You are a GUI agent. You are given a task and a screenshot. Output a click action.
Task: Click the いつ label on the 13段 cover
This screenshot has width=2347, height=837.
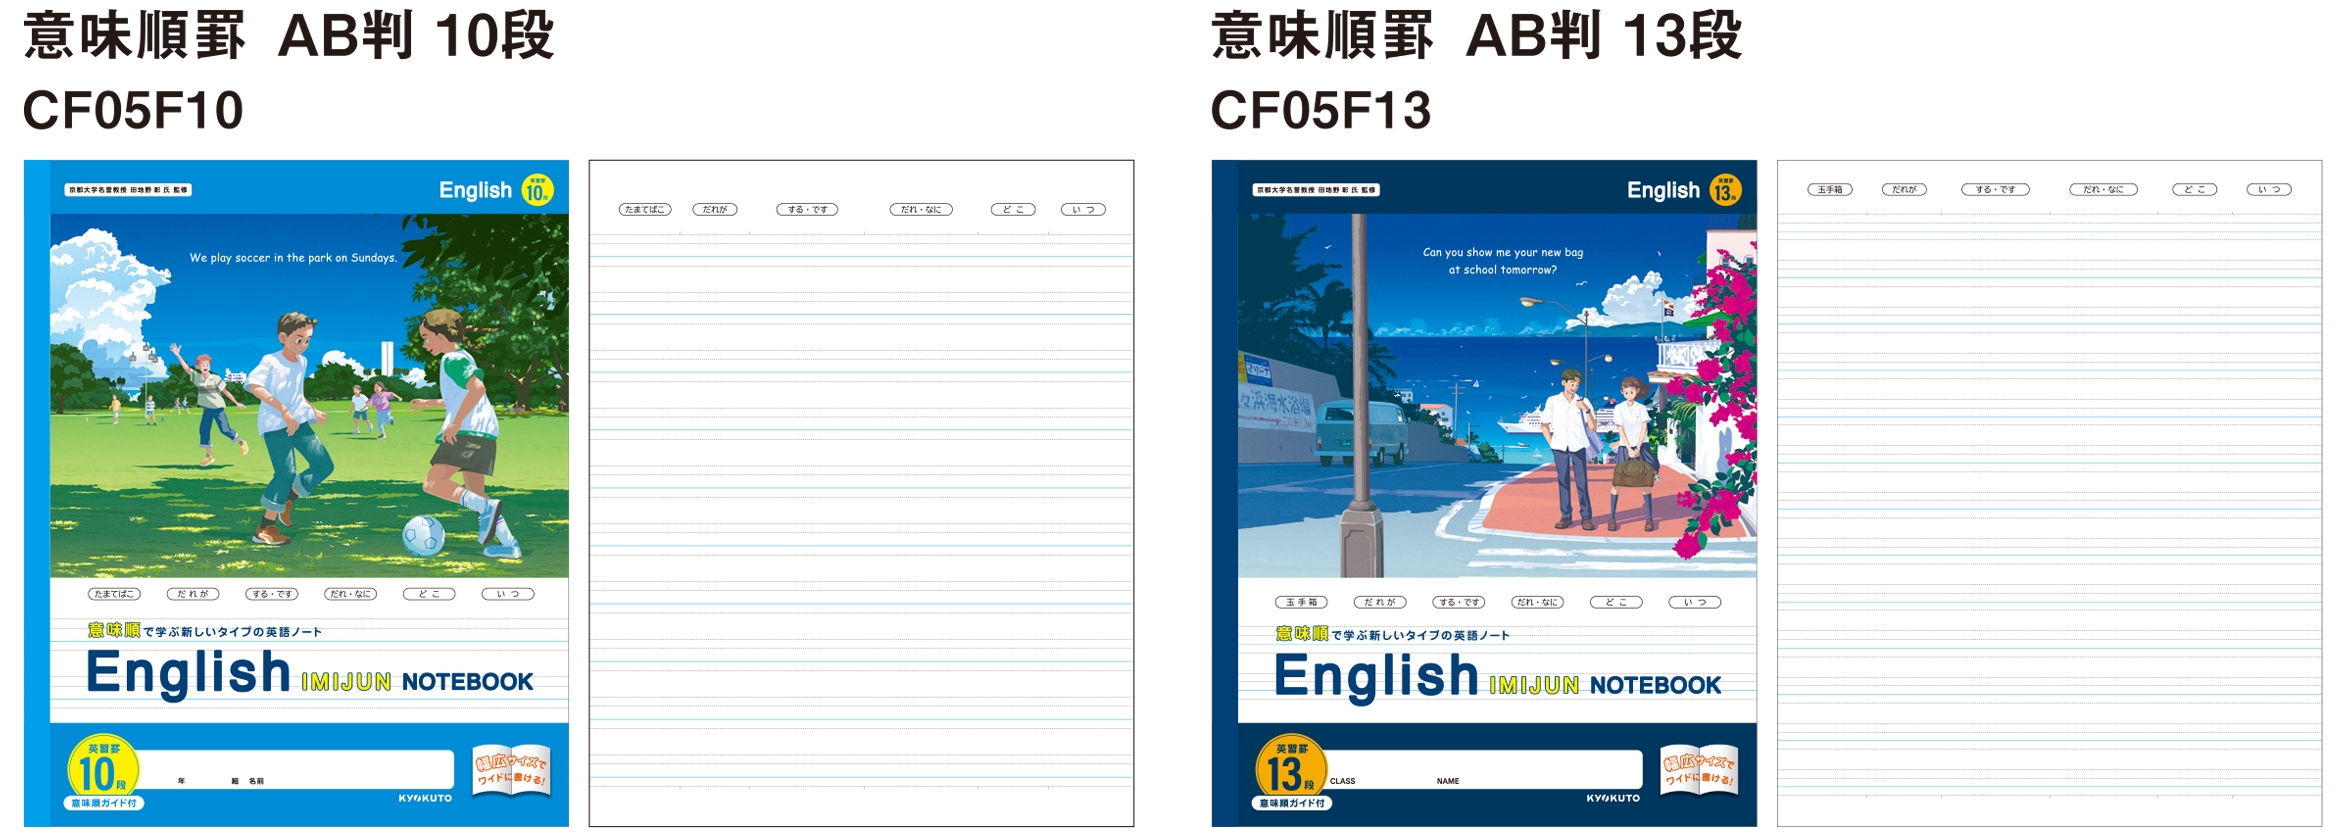click(x=1695, y=602)
